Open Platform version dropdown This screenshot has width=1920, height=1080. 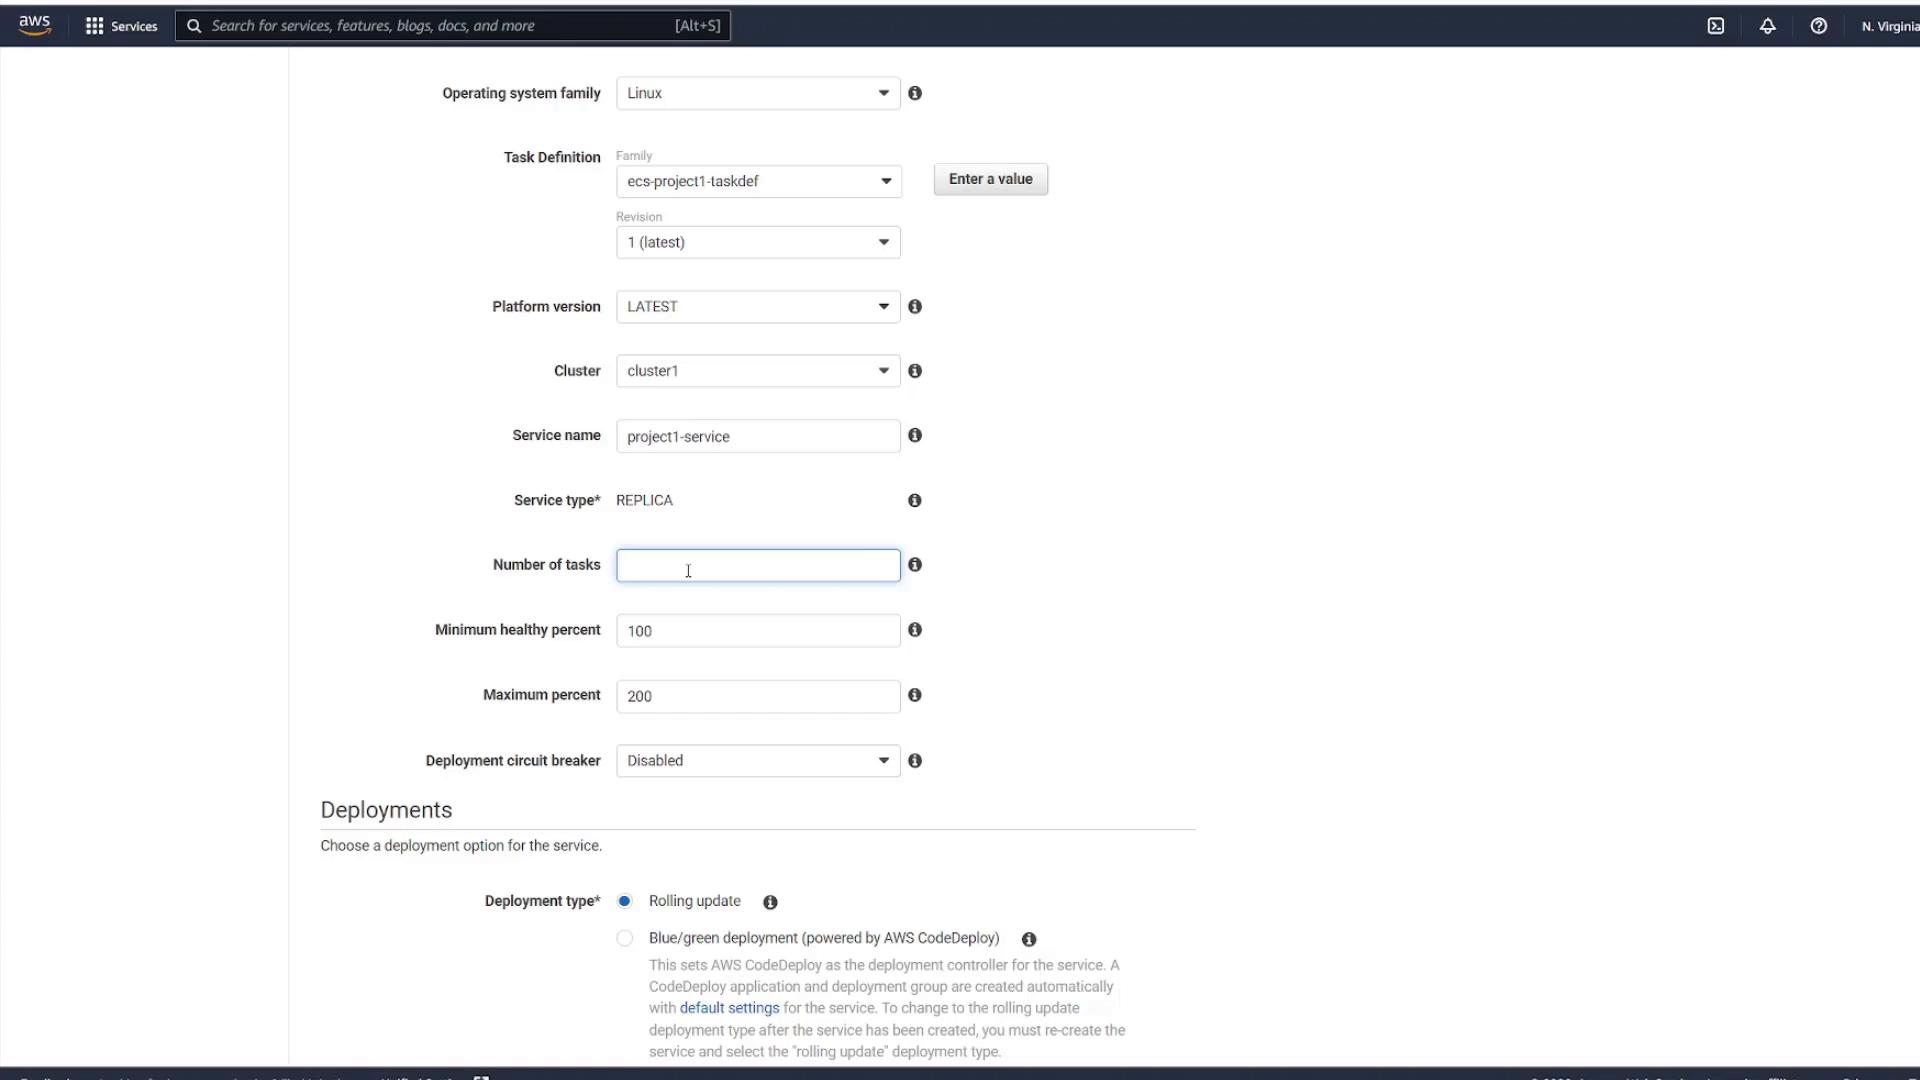click(758, 306)
